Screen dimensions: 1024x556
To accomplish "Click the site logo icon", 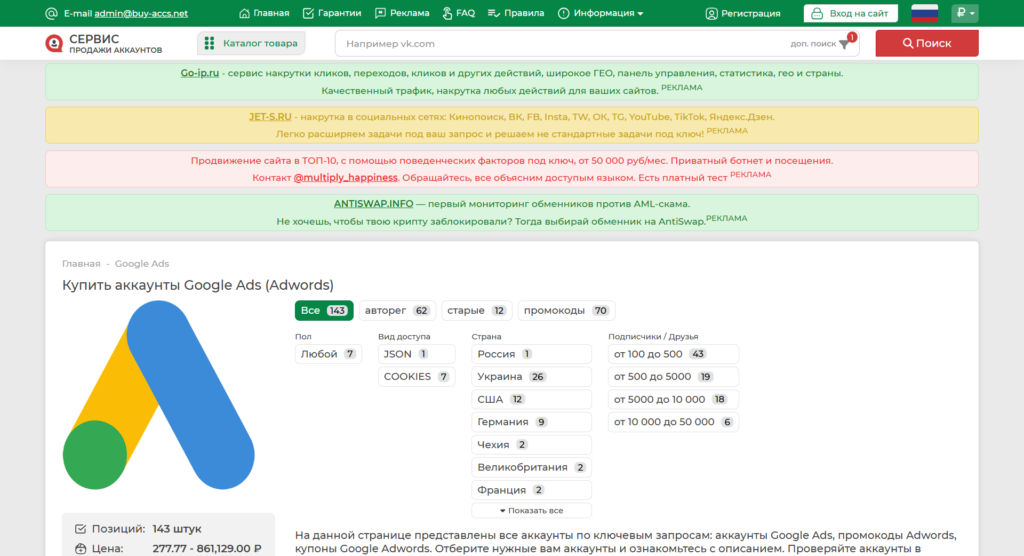I will [54, 43].
